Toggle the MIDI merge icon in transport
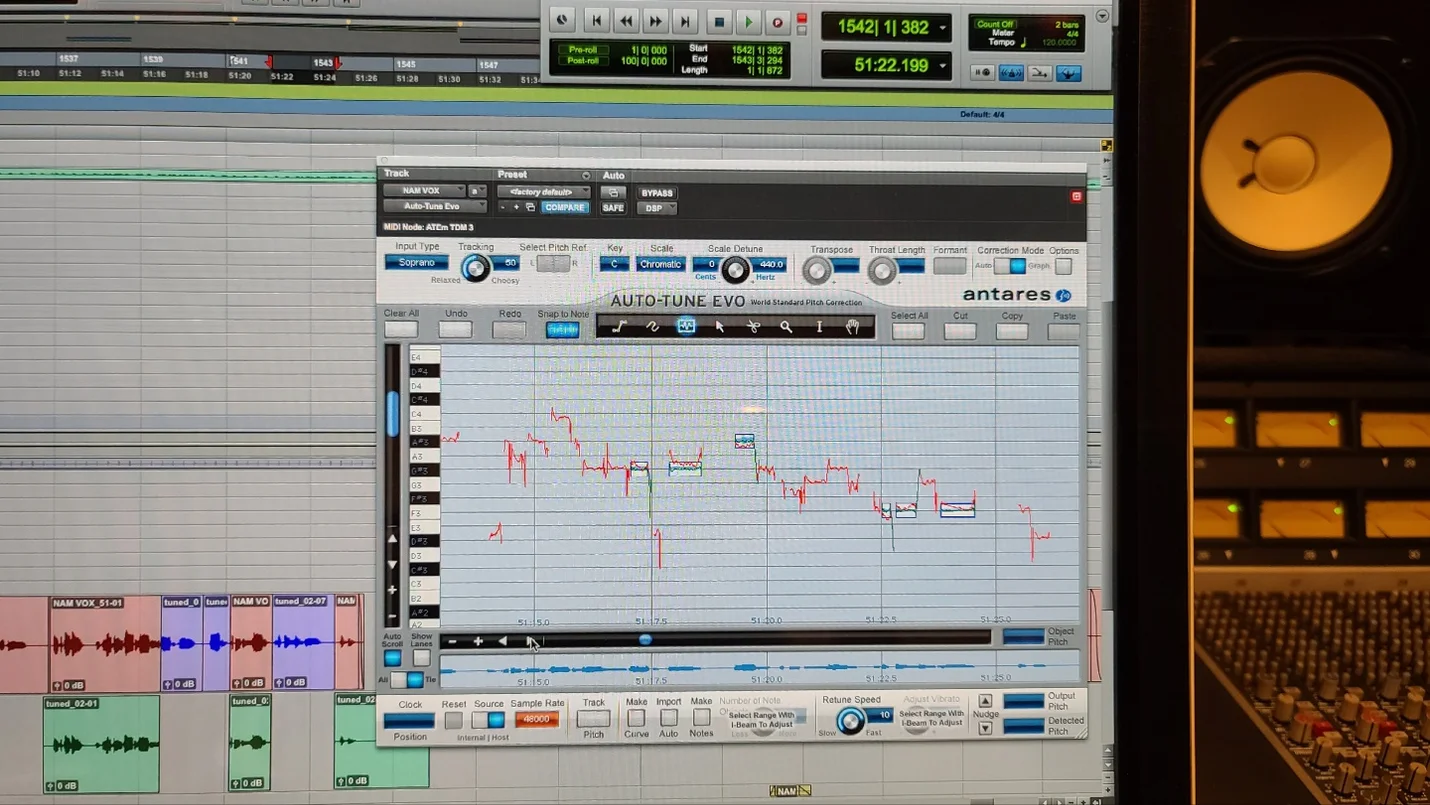 click(1040, 73)
